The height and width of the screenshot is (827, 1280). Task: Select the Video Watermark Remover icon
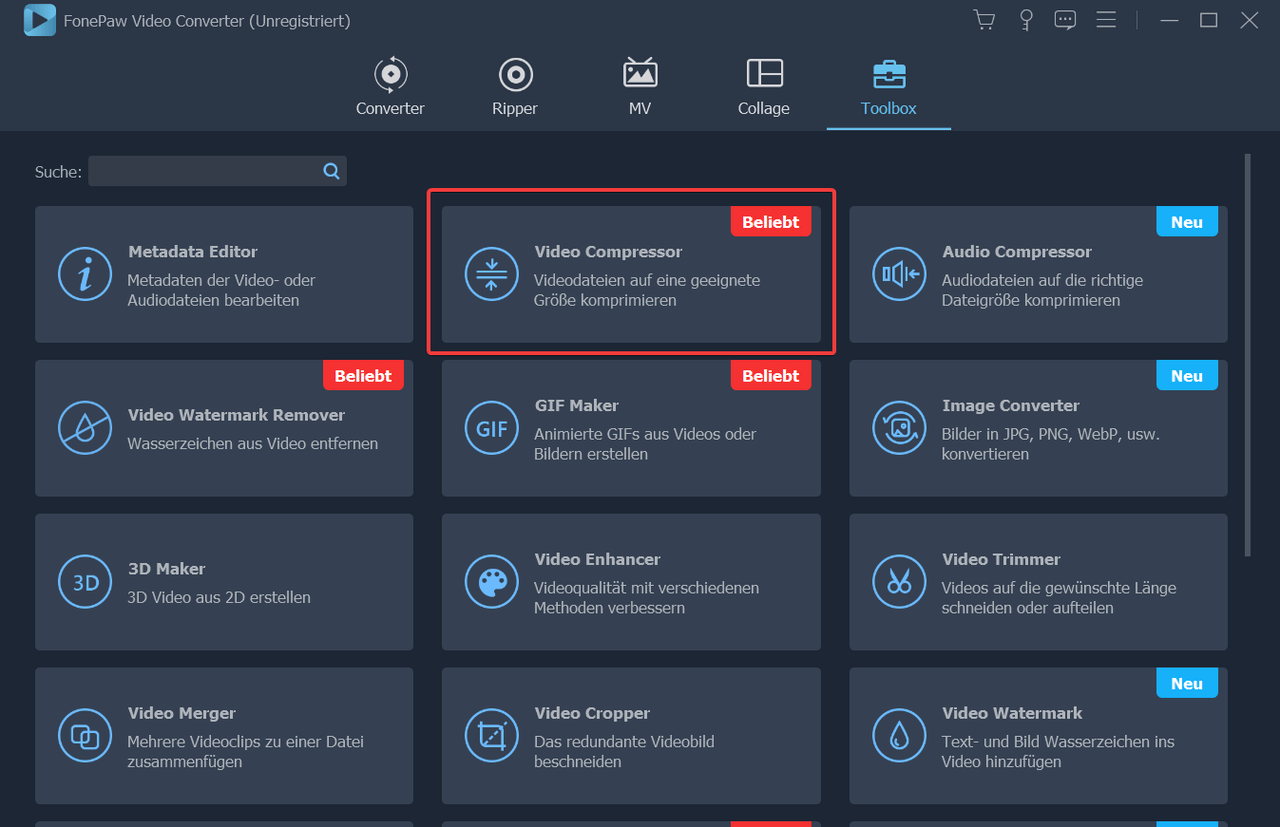(x=85, y=428)
